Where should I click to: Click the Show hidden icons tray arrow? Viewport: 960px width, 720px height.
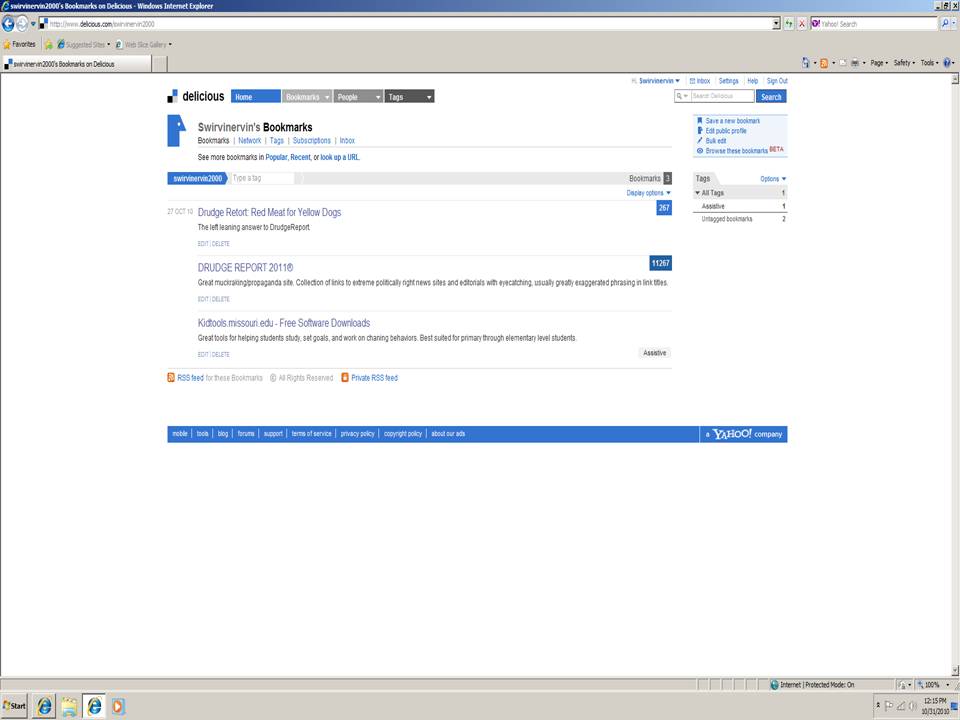[878, 705]
